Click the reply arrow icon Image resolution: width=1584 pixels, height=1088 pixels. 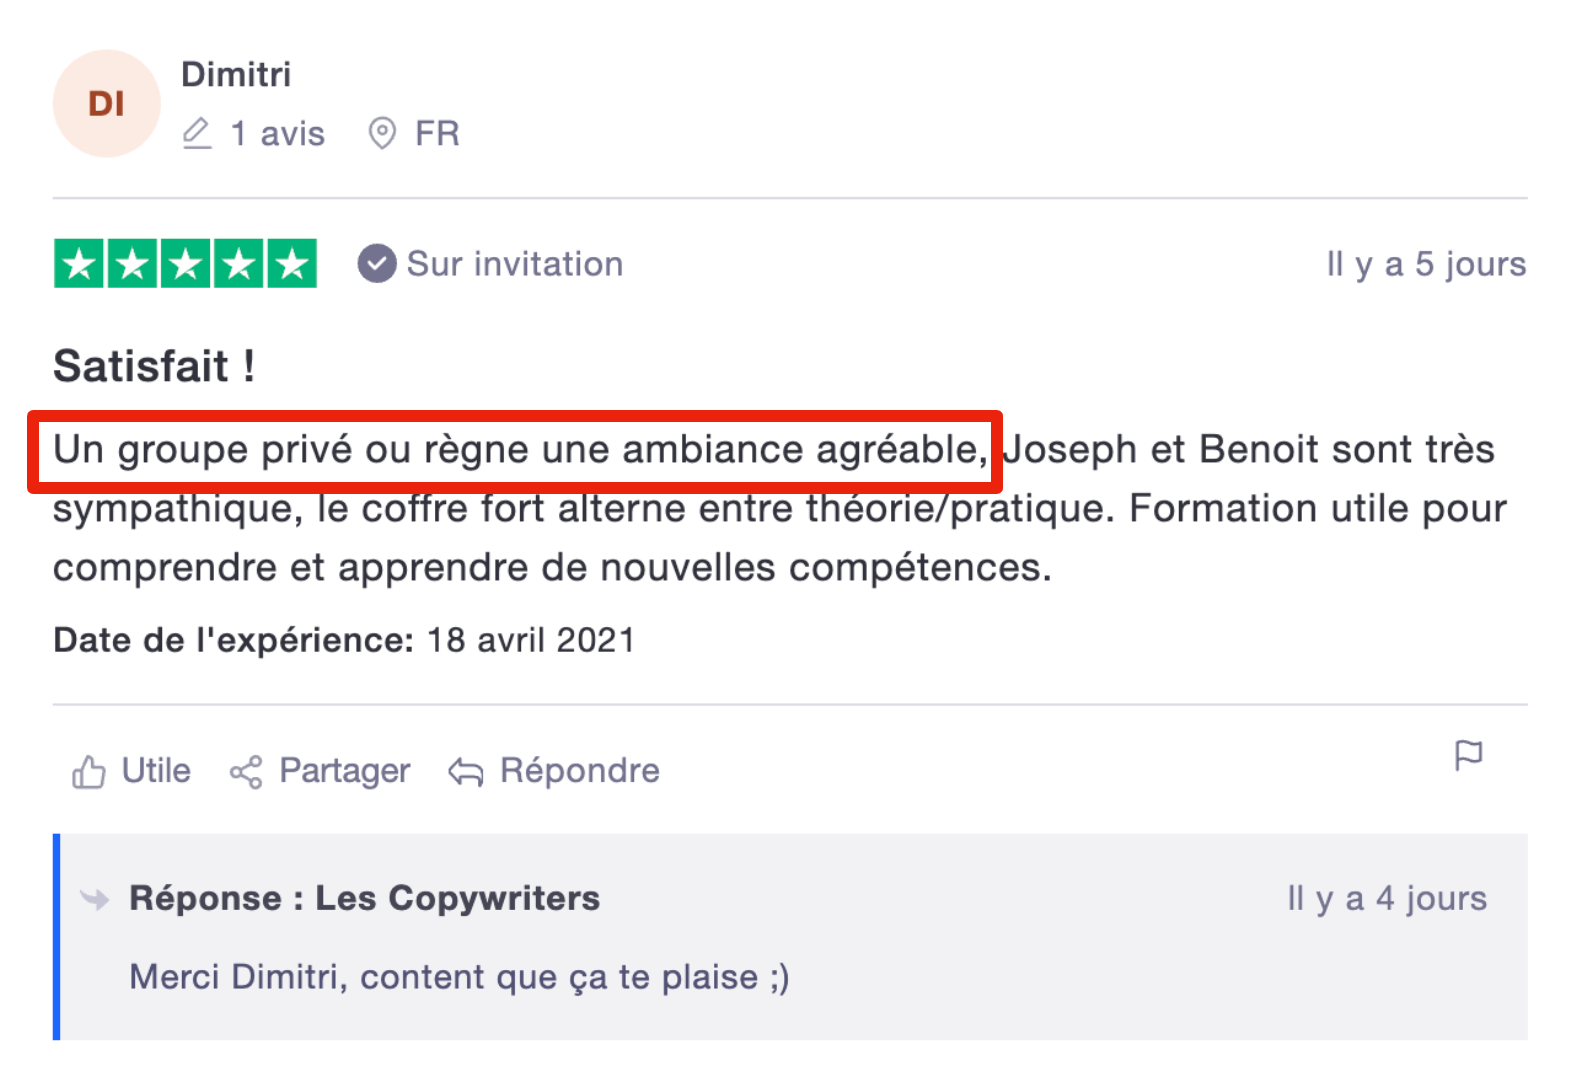466,772
